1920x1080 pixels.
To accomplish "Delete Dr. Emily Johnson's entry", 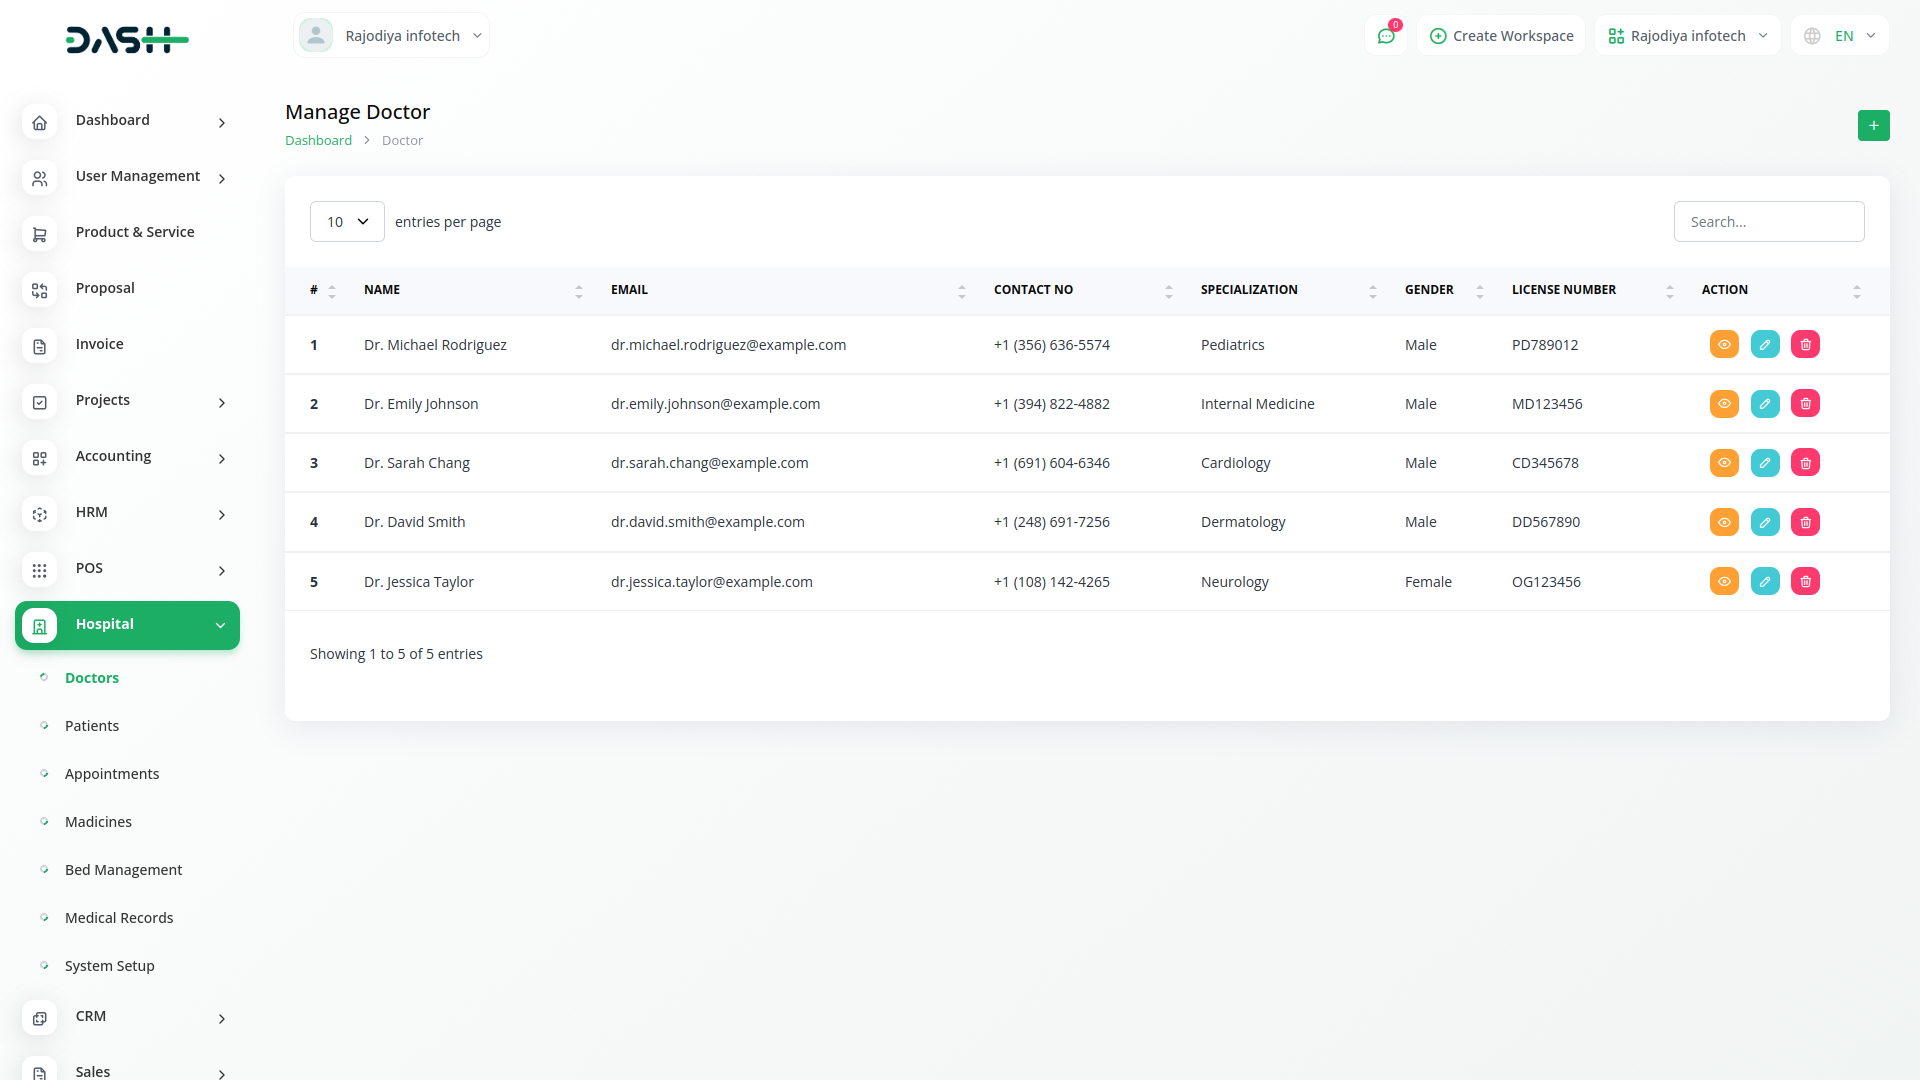I will click(x=1805, y=404).
